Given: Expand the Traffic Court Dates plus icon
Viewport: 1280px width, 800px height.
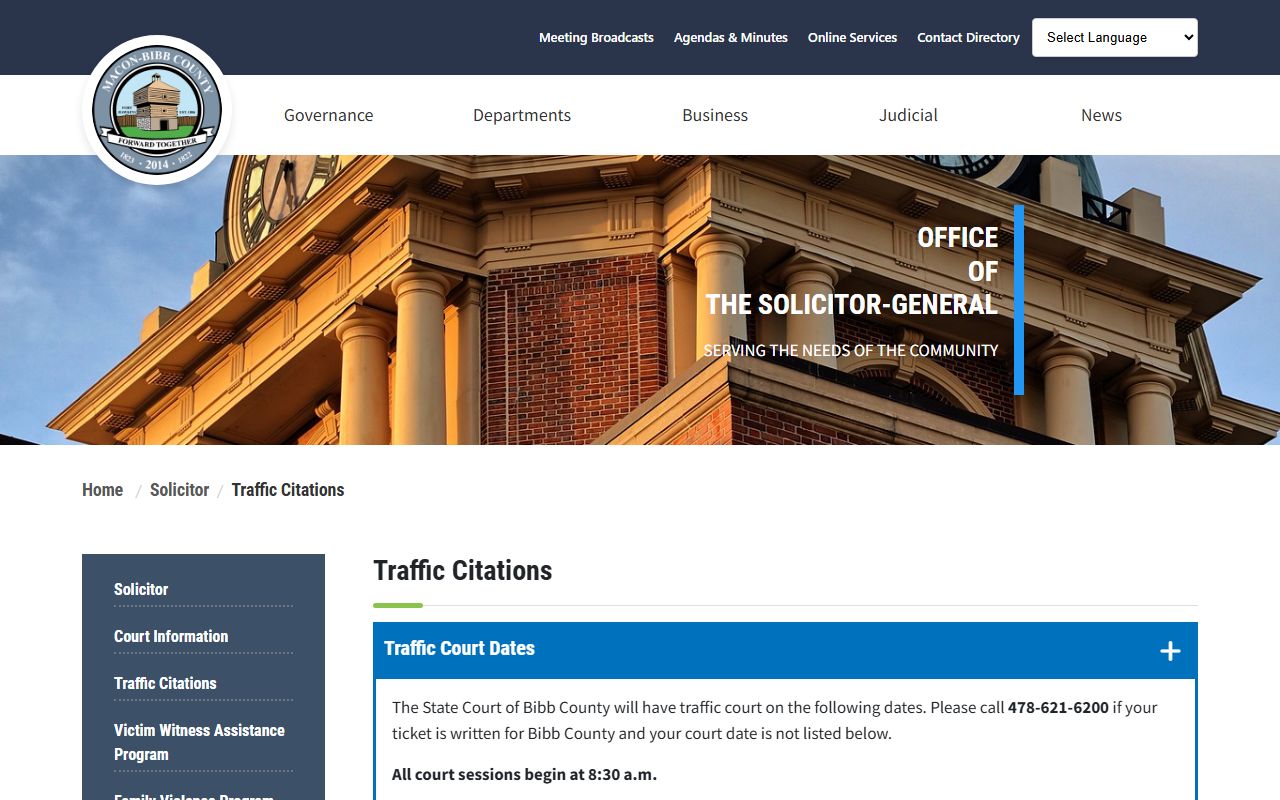Looking at the screenshot, I should (1170, 651).
